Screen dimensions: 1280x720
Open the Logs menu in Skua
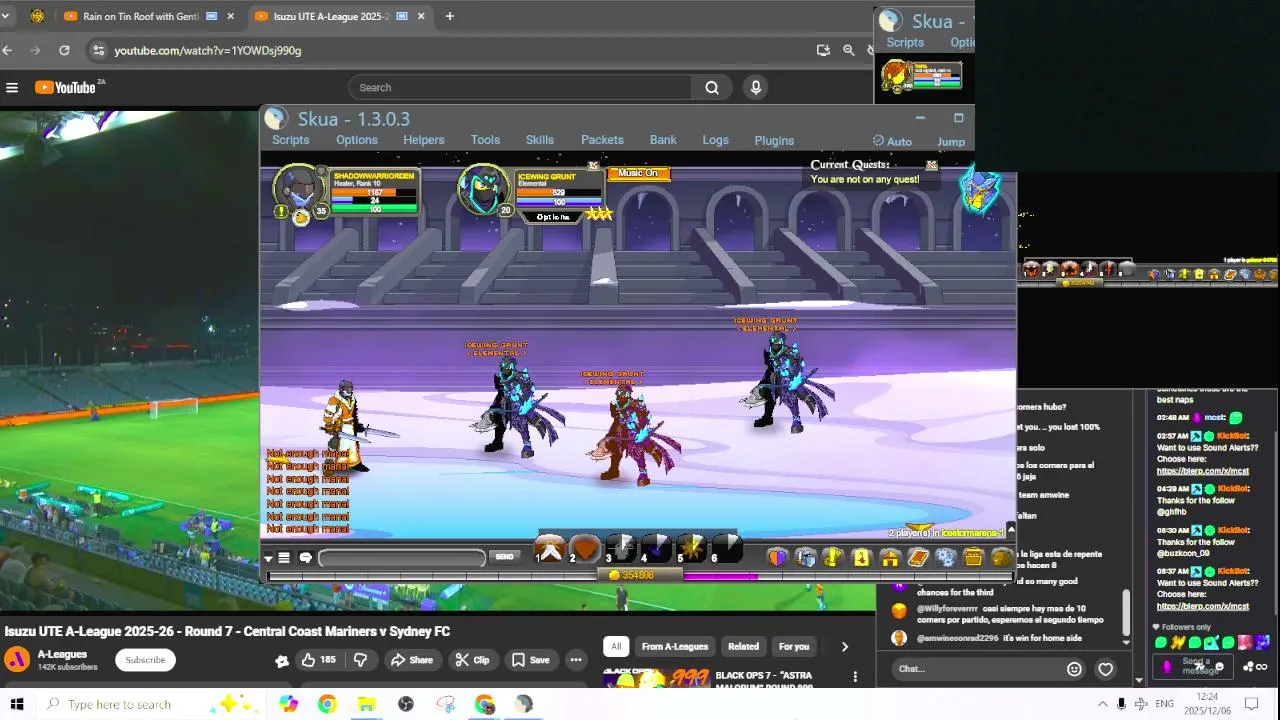716,140
